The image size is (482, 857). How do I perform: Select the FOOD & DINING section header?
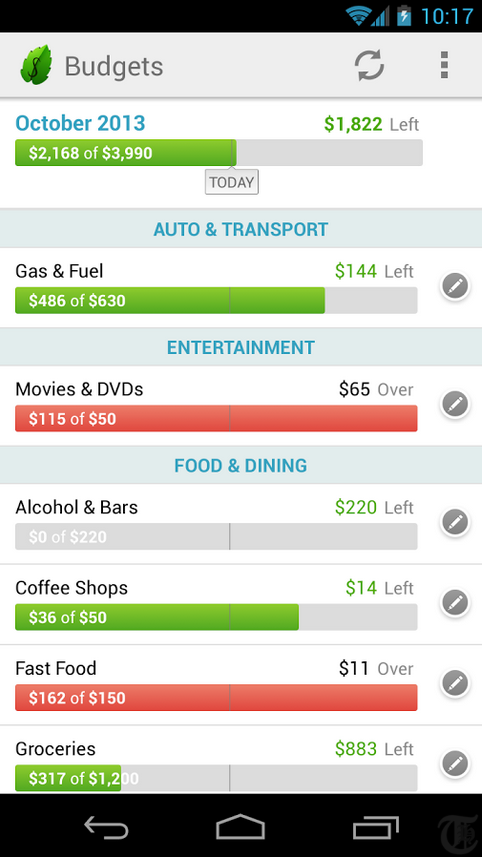(x=241, y=466)
